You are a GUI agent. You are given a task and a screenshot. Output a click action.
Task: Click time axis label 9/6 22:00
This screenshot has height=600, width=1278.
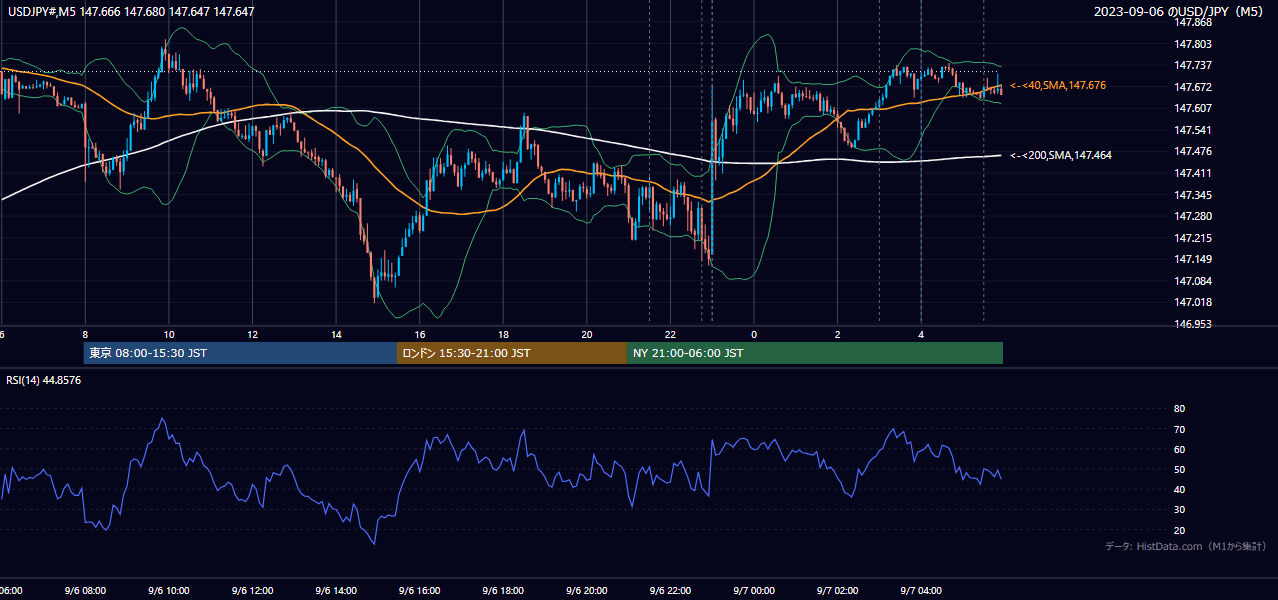tap(670, 591)
